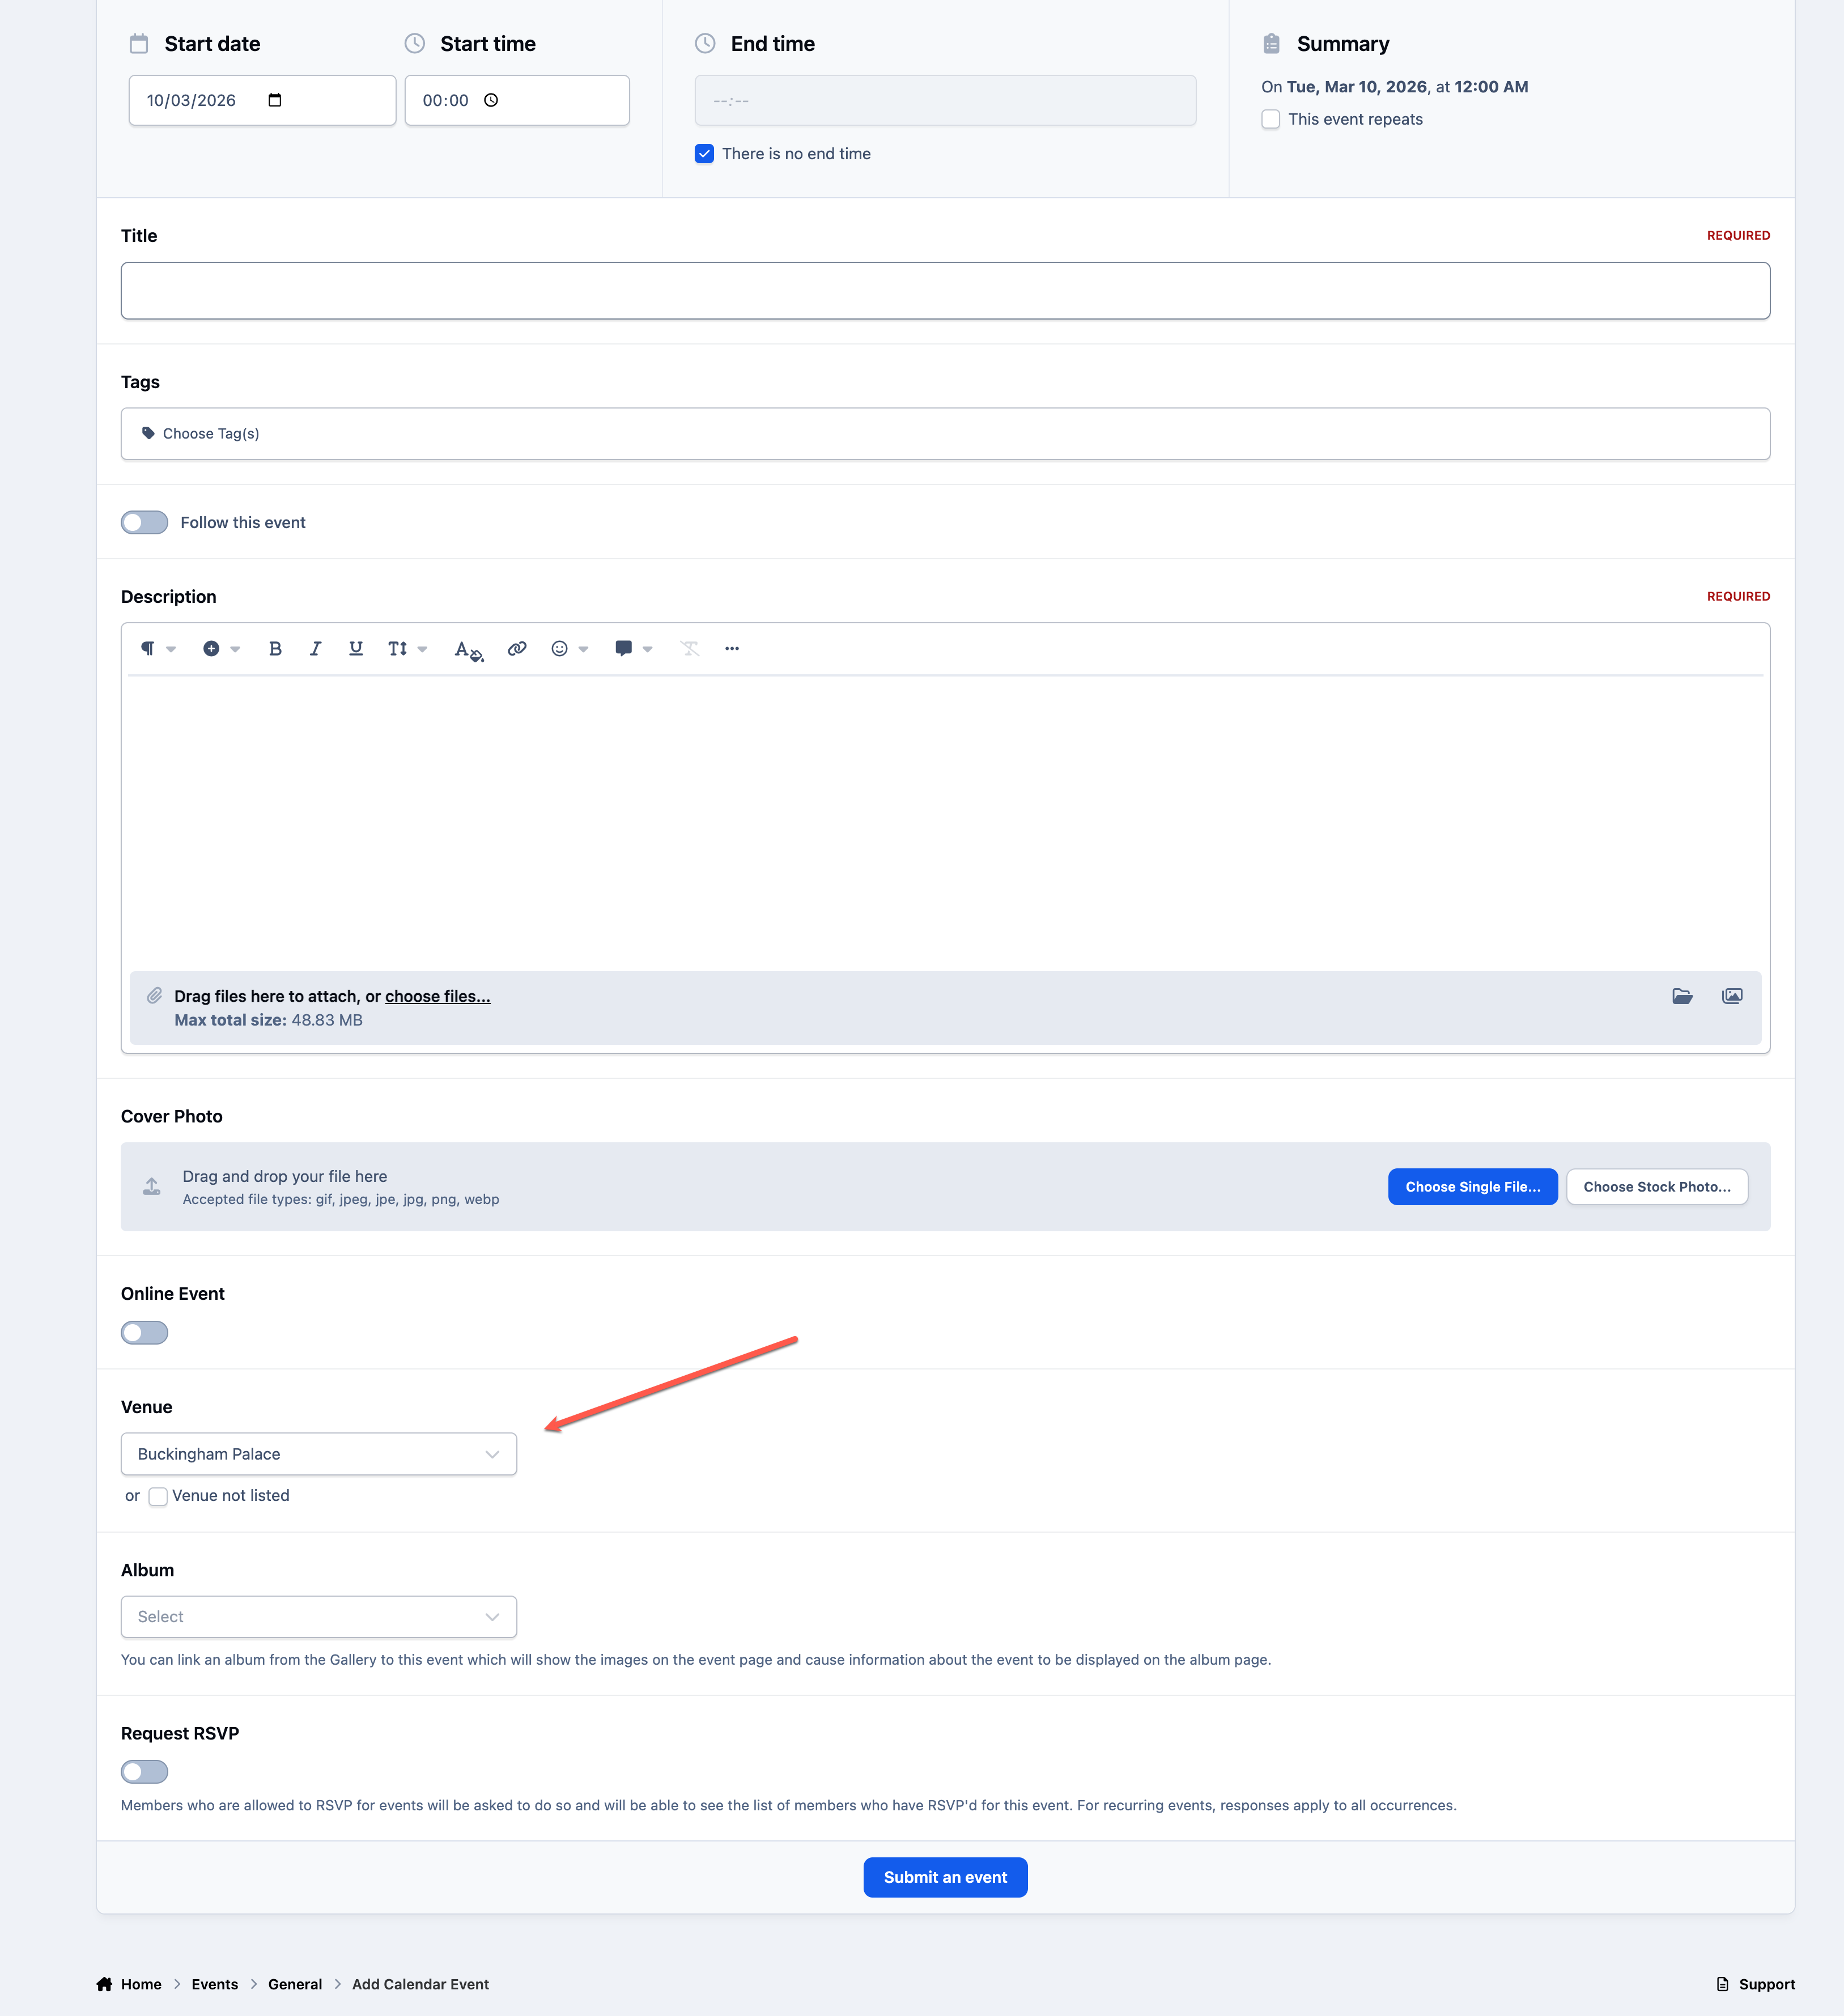The height and width of the screenshot is (2016, 1844).
Task: Click the clock icon in start time field
Action: 491,100
